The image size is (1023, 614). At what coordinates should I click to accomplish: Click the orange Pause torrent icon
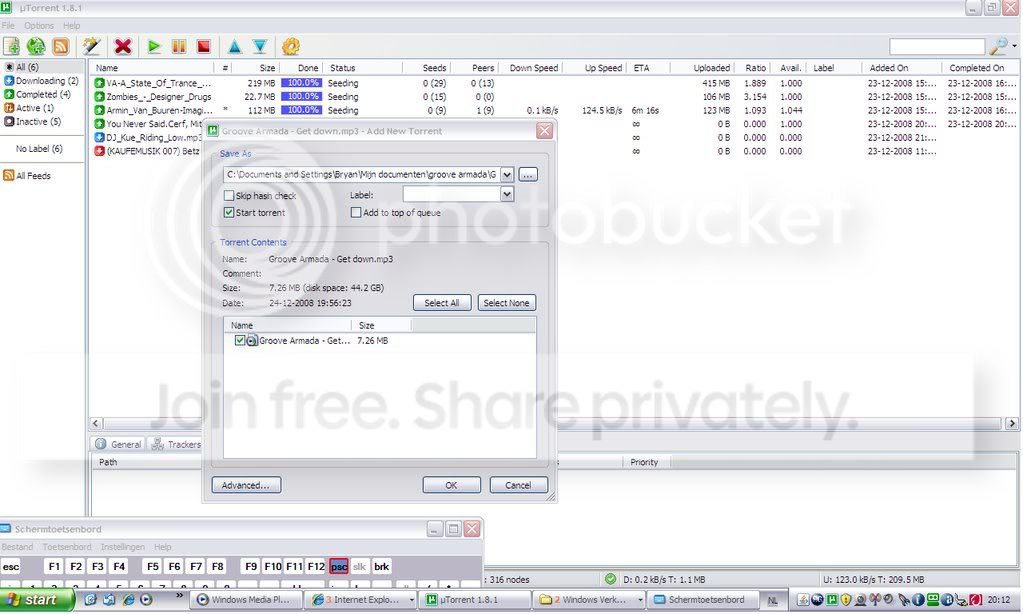179,46
